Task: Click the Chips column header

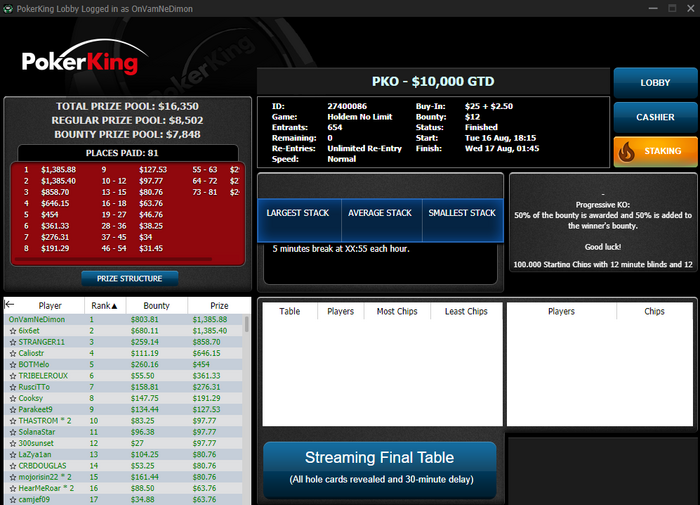Action: point(654,311)
